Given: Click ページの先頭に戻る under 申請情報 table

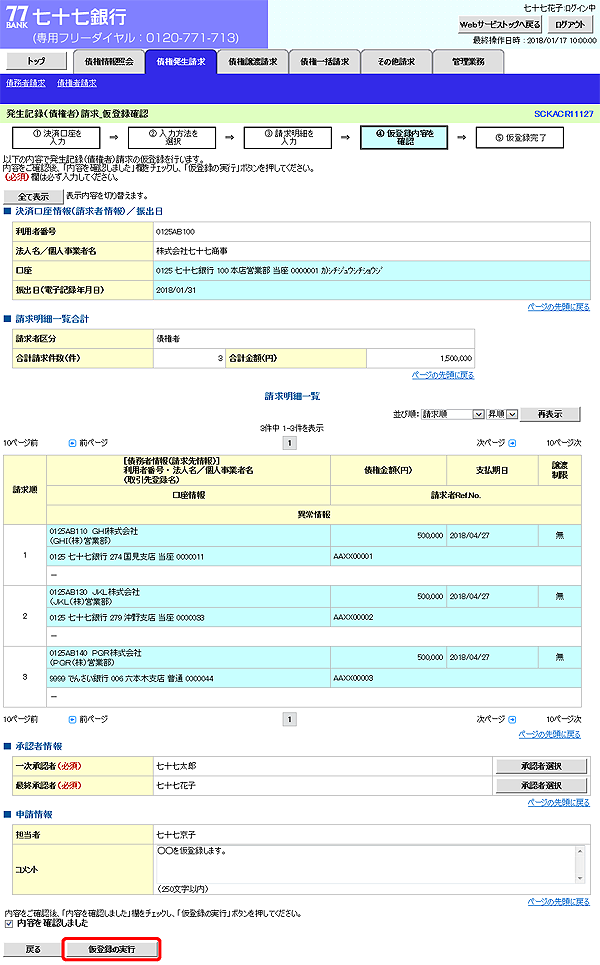Looking at the screenshot, I should pos(559,902).
